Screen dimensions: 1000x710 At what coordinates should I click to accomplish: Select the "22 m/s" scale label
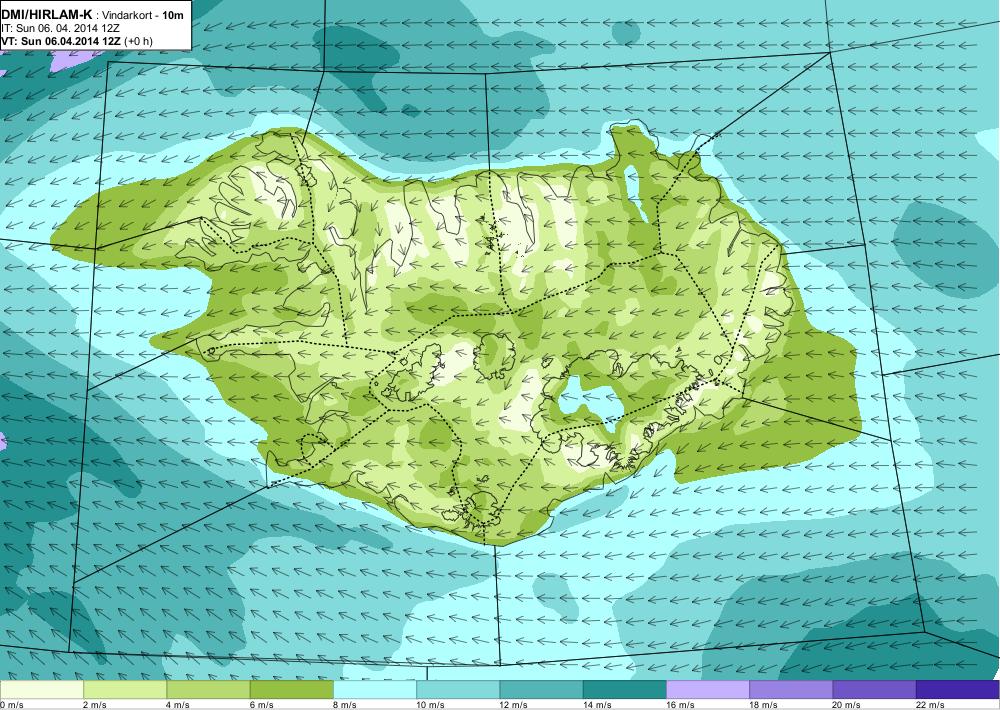(930, 705)
